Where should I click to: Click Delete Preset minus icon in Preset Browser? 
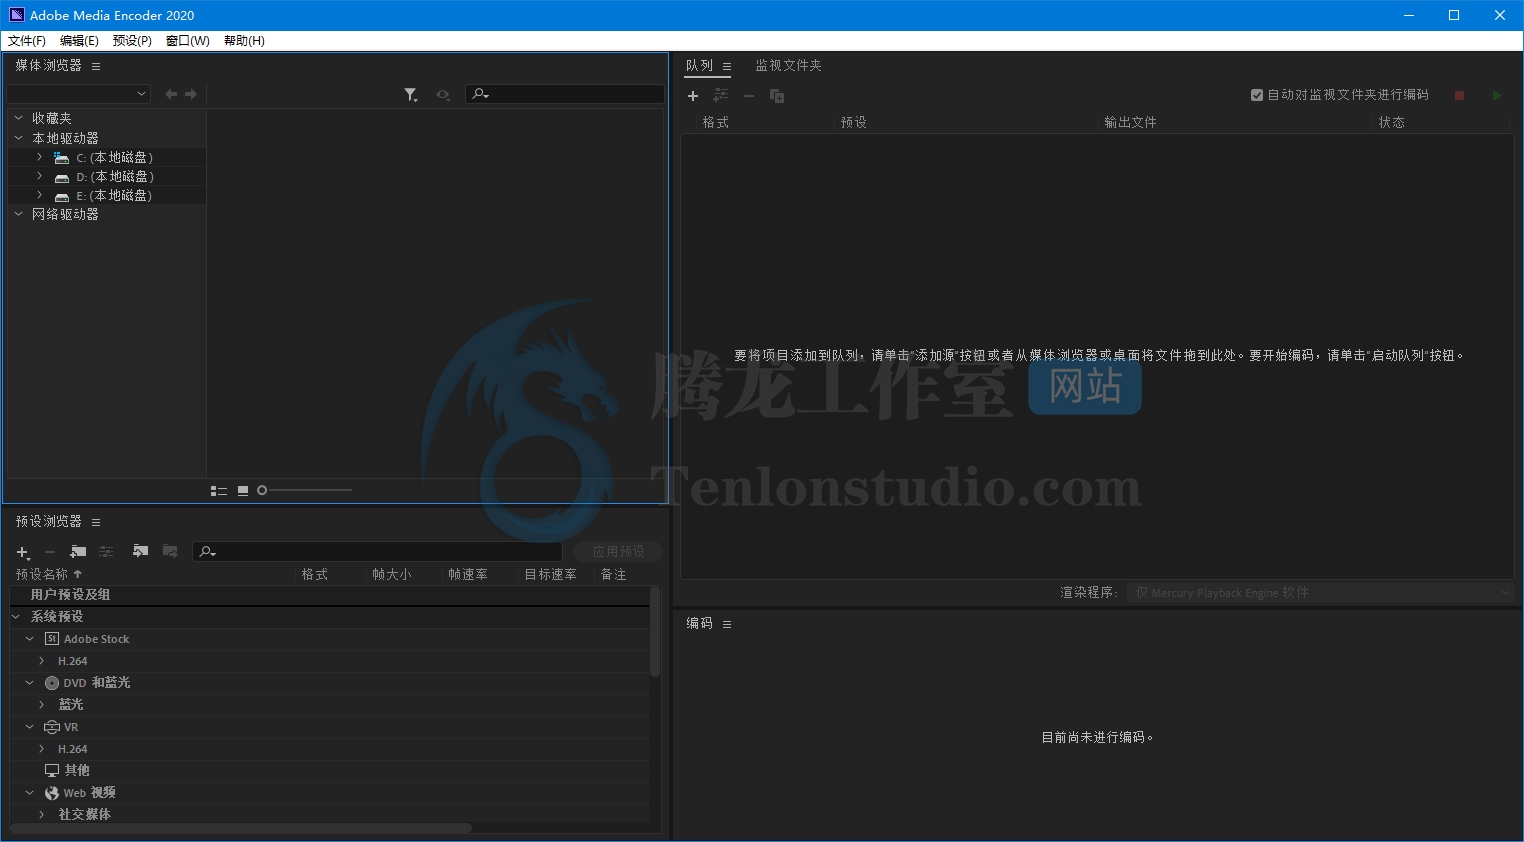(49, 552)
